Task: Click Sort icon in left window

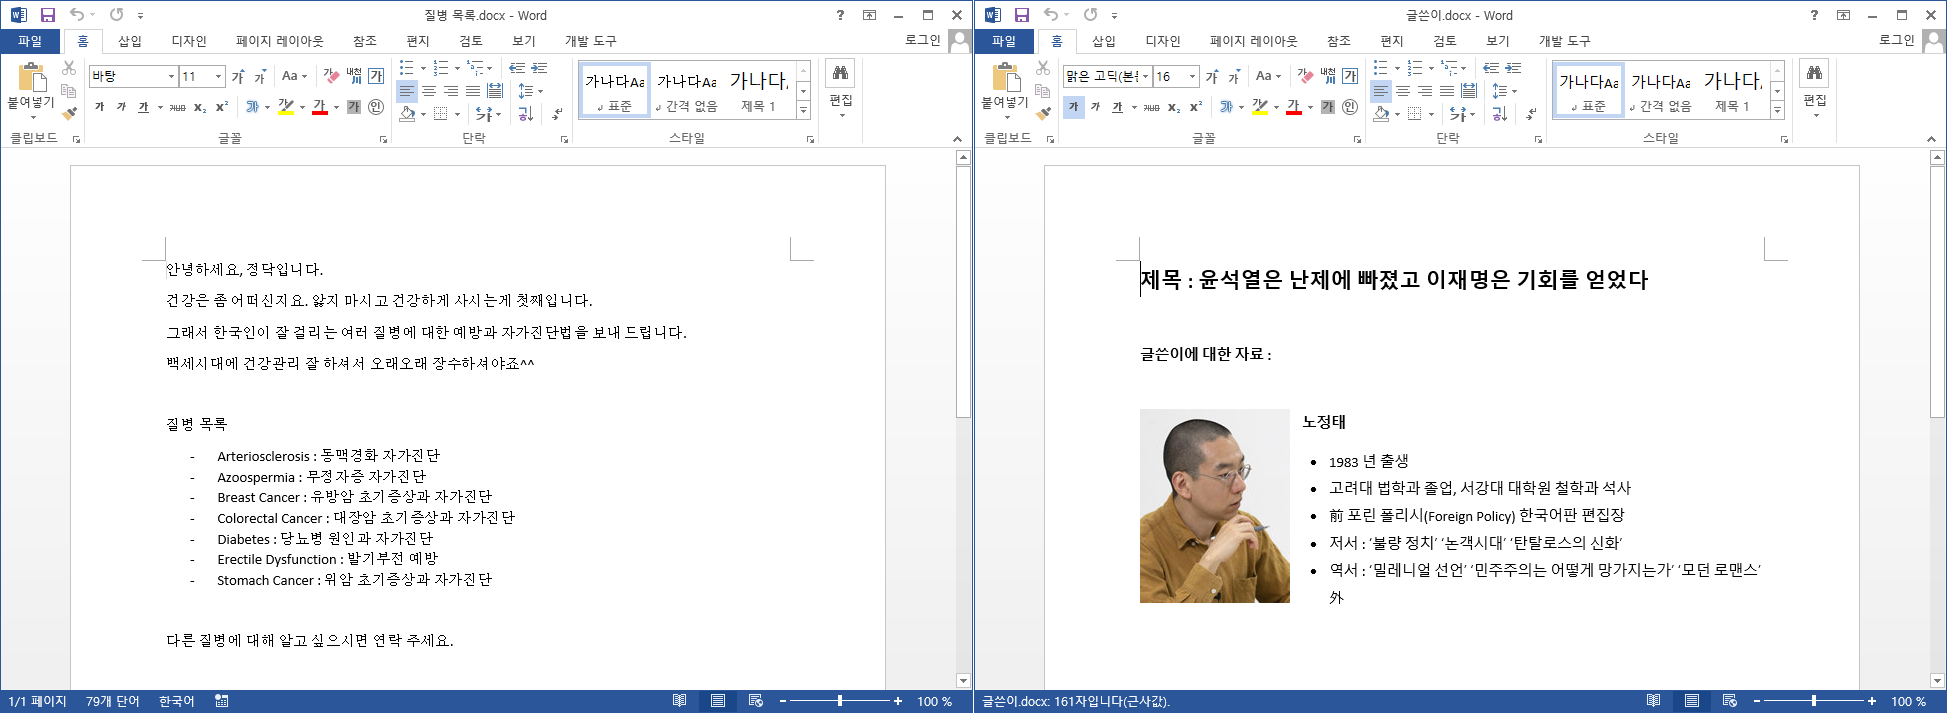Action: [x=526, y=114]
